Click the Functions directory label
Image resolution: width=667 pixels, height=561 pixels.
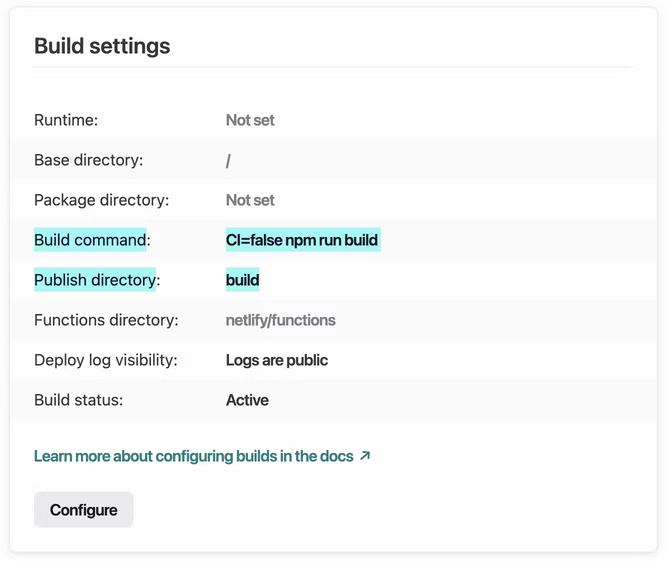point(106,320)
